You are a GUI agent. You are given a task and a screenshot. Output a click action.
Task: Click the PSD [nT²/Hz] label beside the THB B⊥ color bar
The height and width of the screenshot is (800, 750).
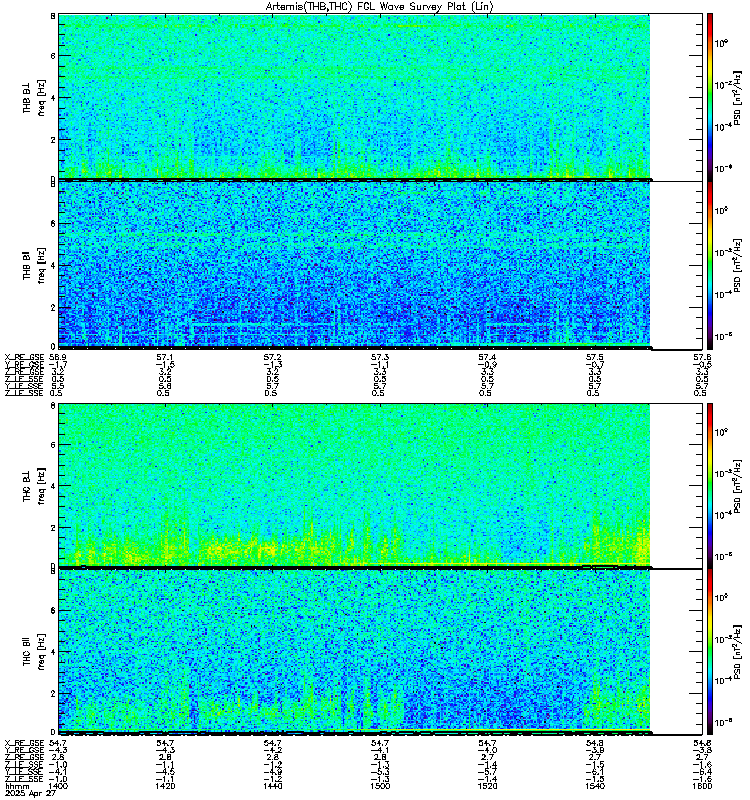point(737,97)
